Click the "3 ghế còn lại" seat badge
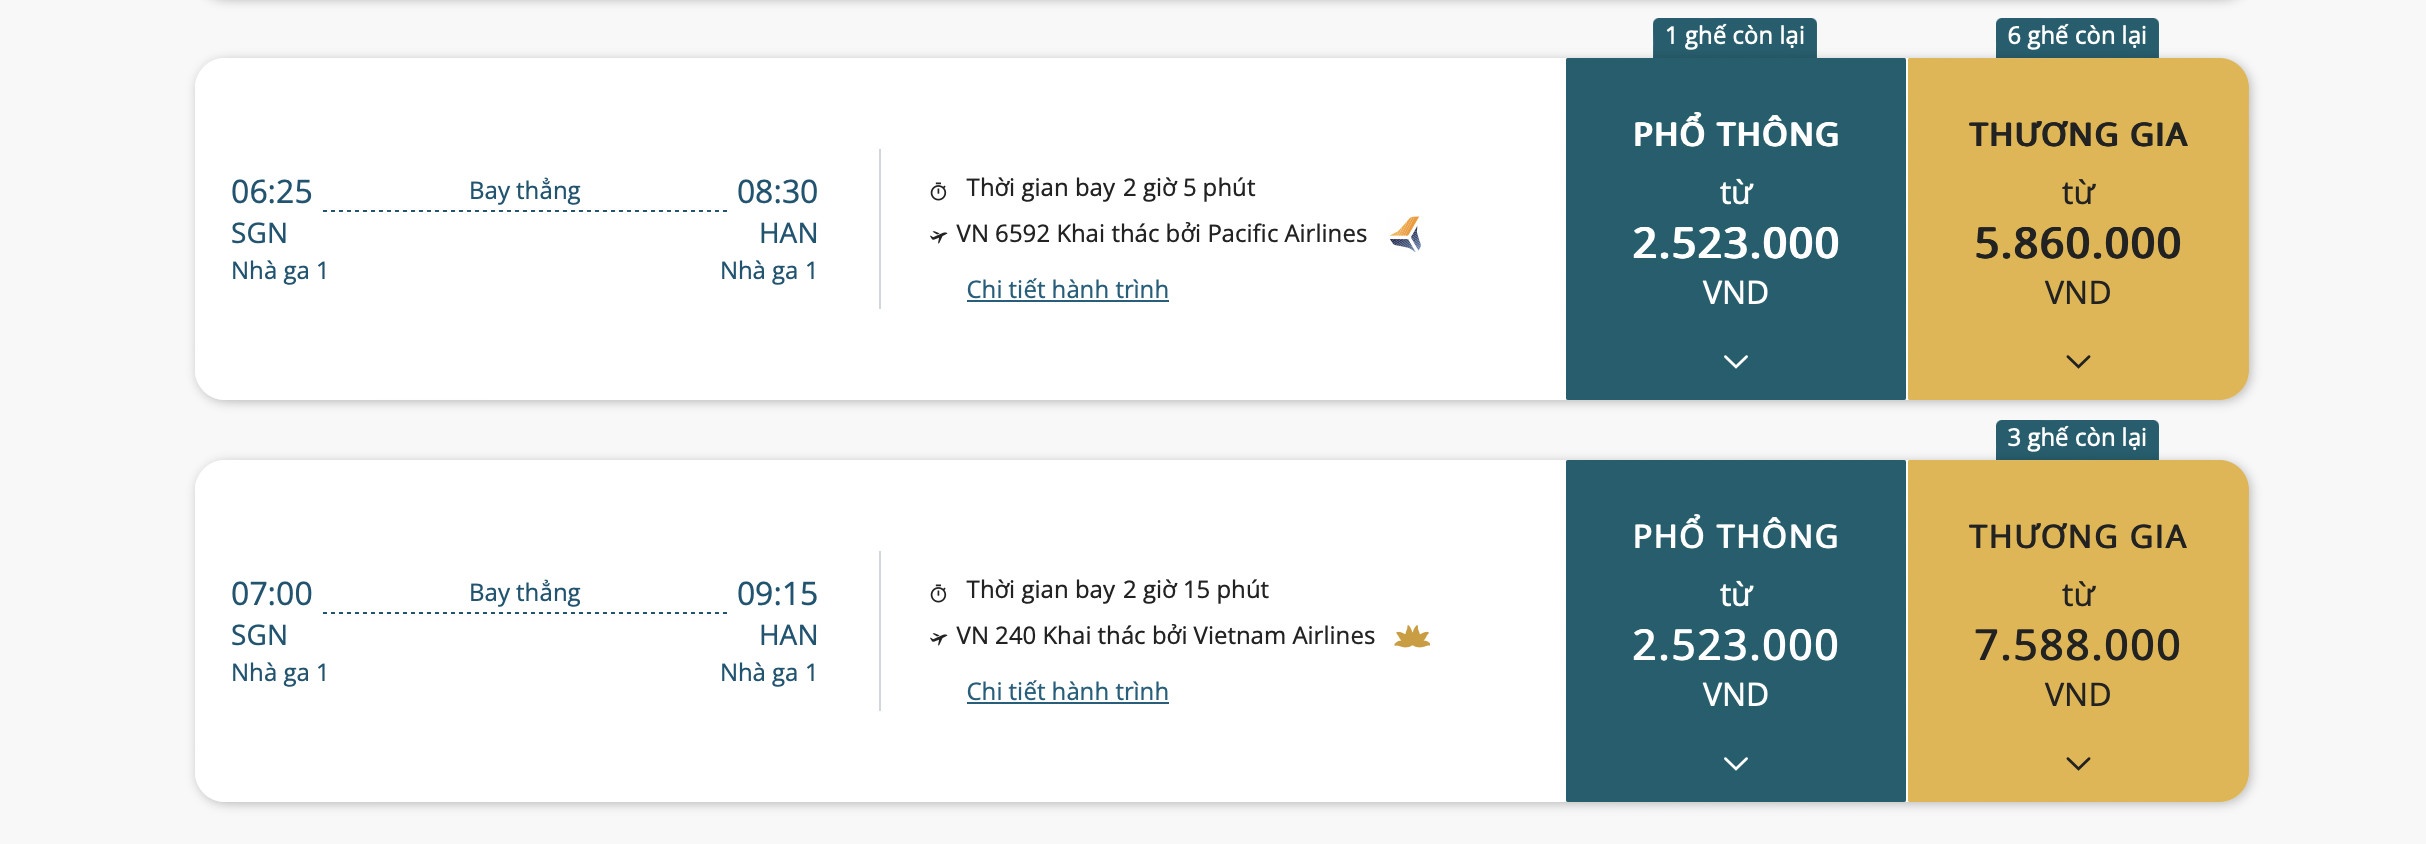This screenshot has width=2426, height=844. pos(2076,439)
